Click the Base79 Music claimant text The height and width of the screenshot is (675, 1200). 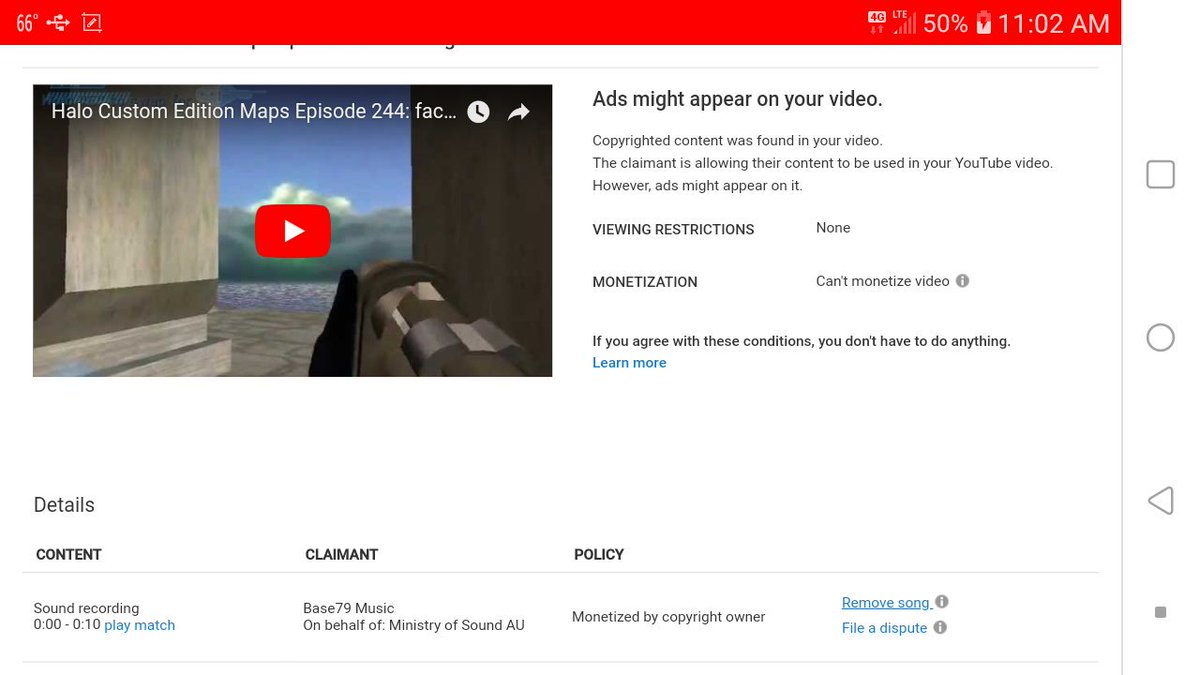click(x=349, y=608)
